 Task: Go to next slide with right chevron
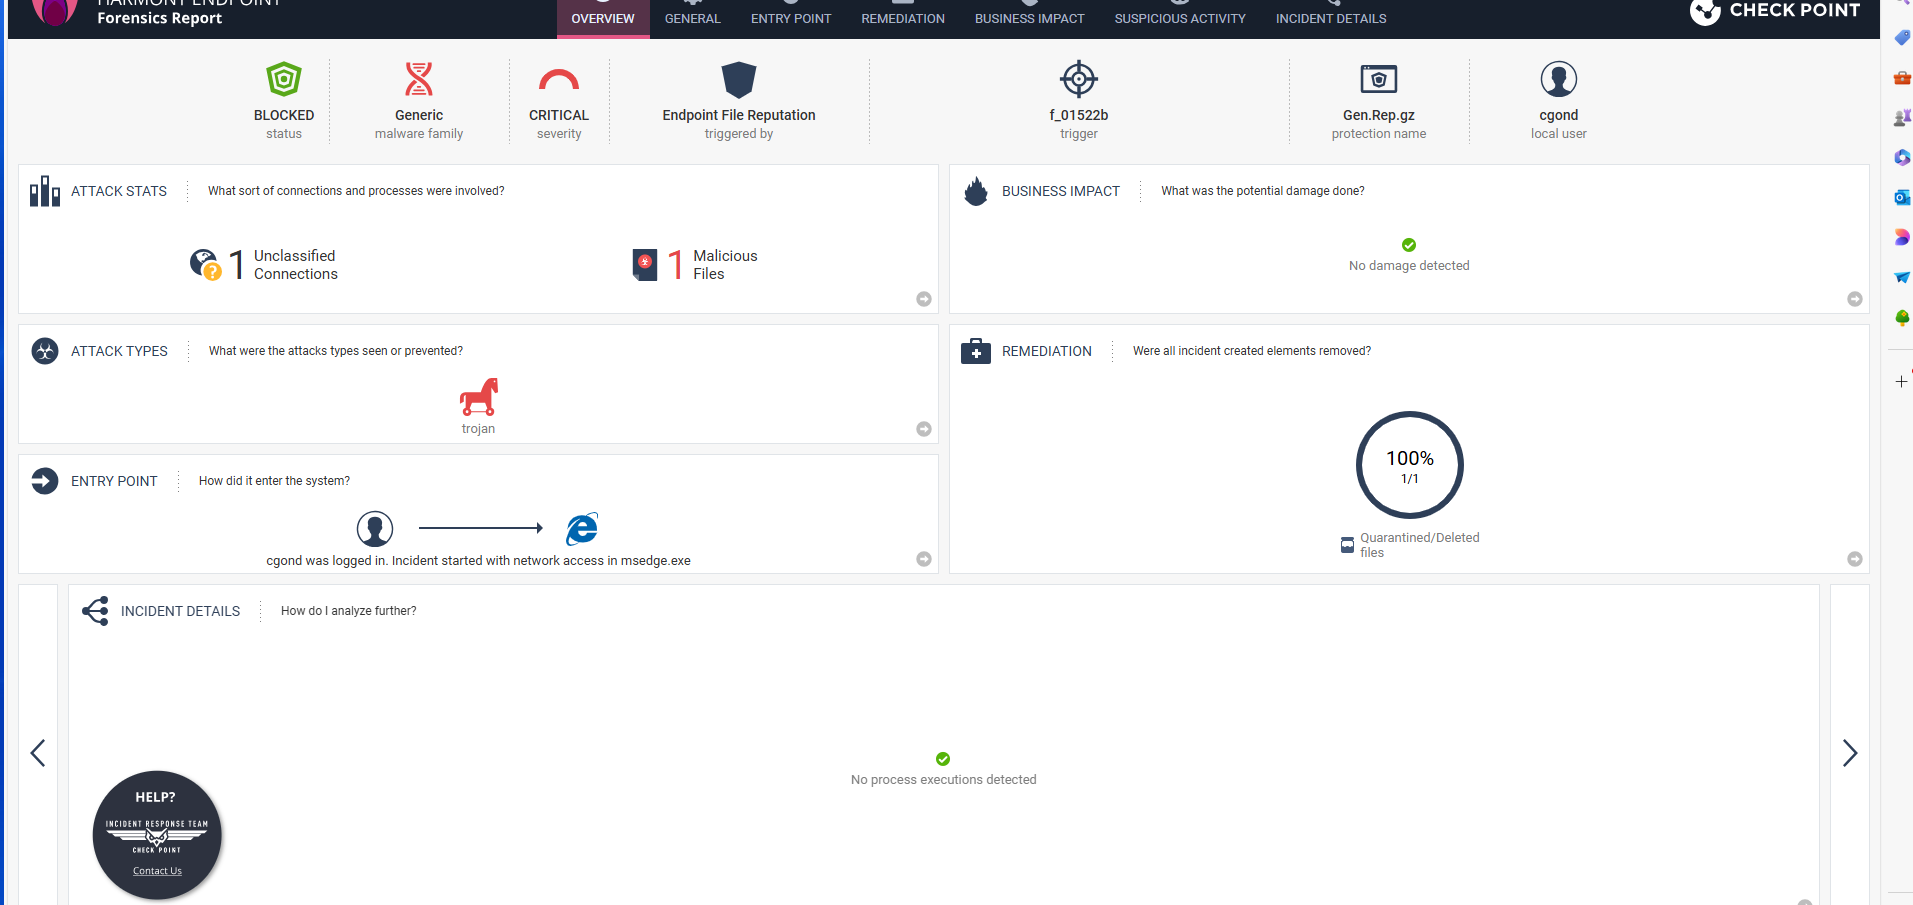1850,753
